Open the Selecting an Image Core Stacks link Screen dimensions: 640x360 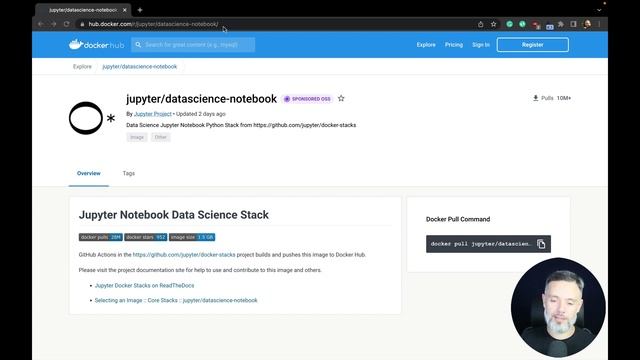(x=176, y=300)
